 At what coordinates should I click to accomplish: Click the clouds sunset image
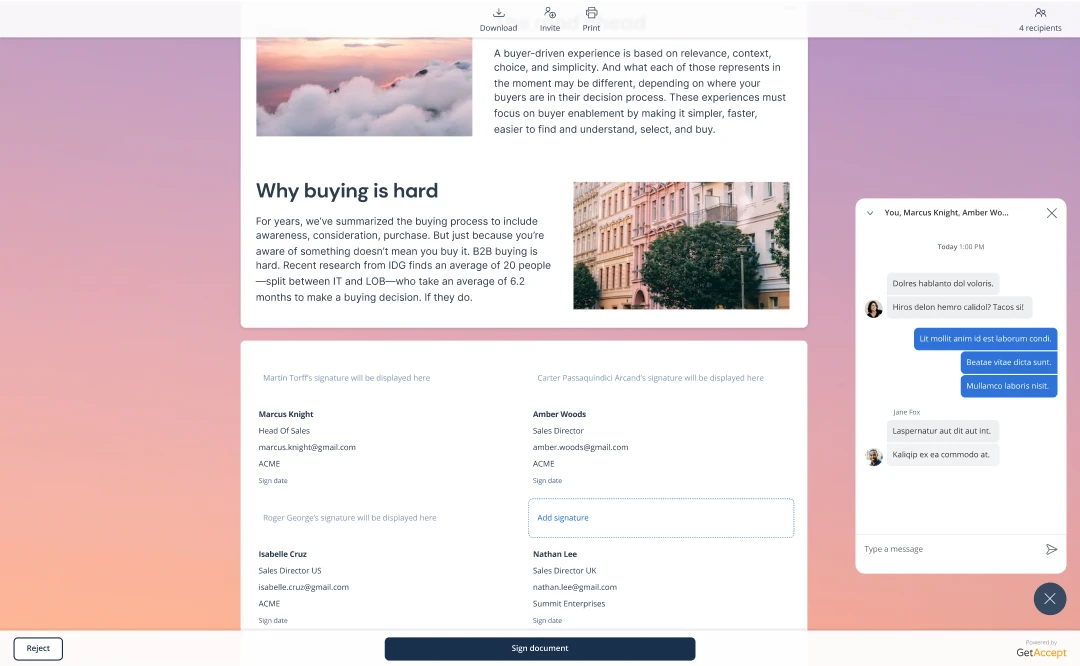(364, 86)
